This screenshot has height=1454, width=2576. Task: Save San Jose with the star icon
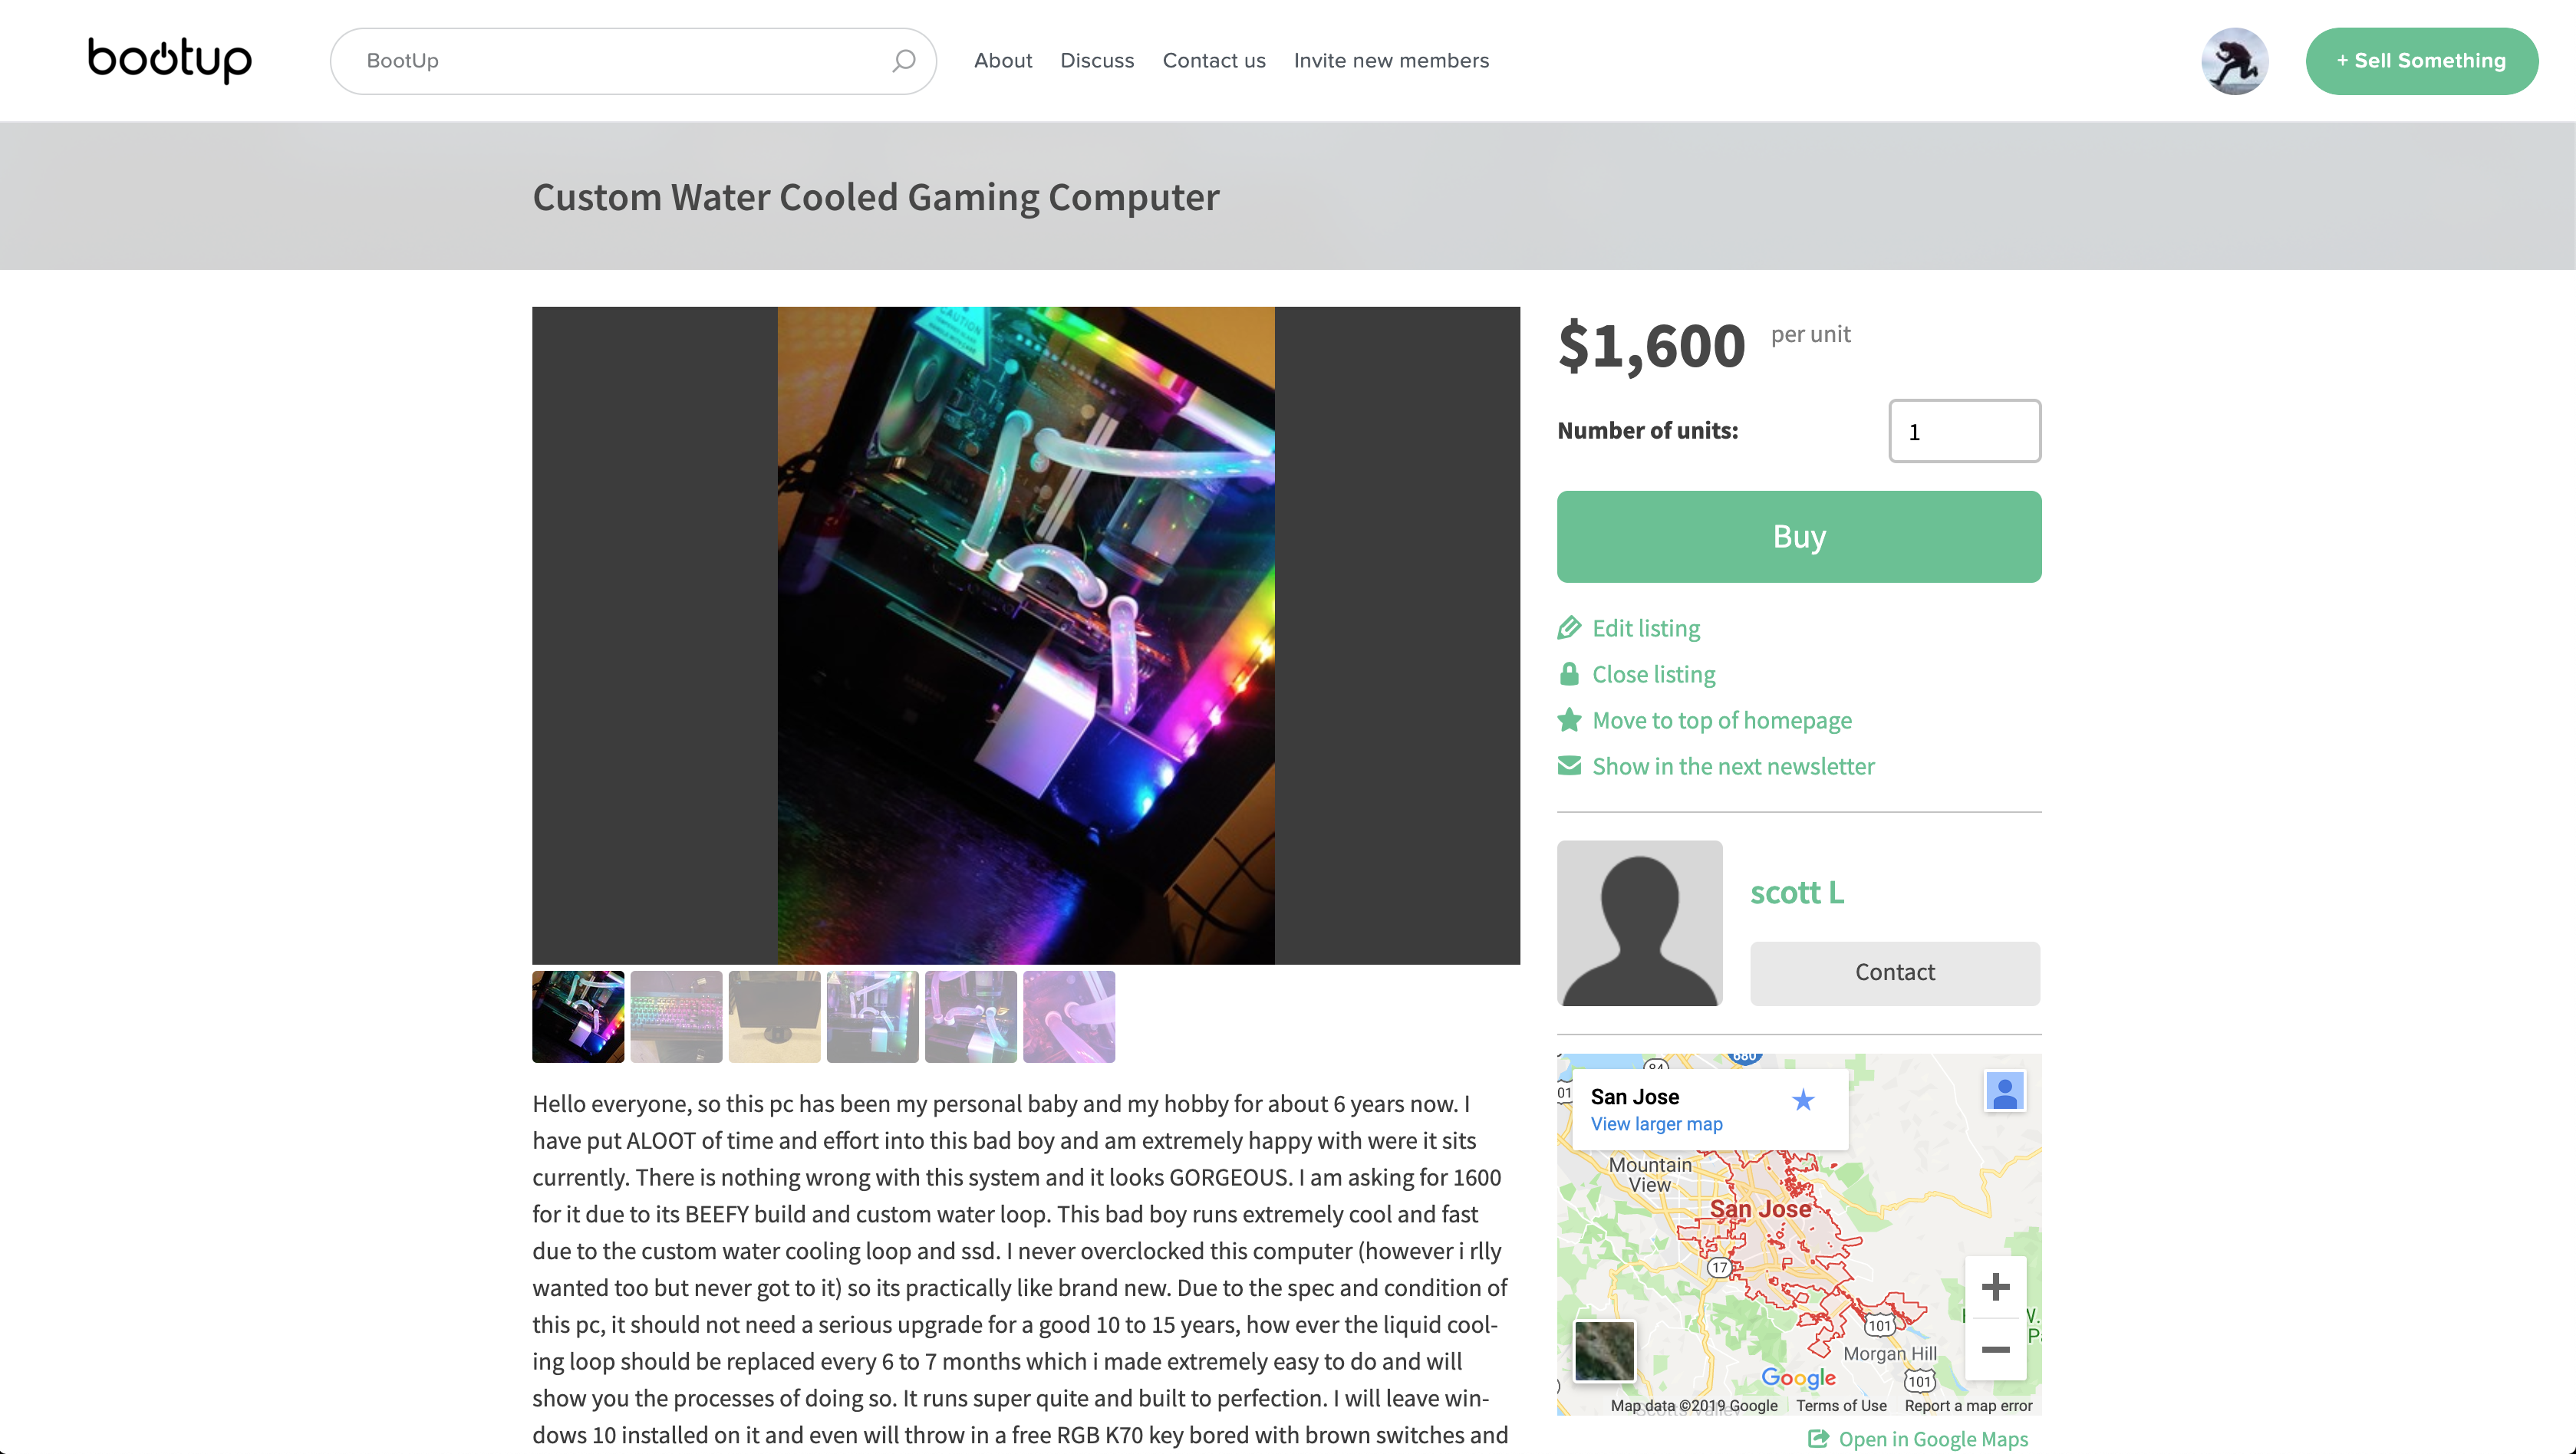pyautogui.click(x=1803, y=1100)
